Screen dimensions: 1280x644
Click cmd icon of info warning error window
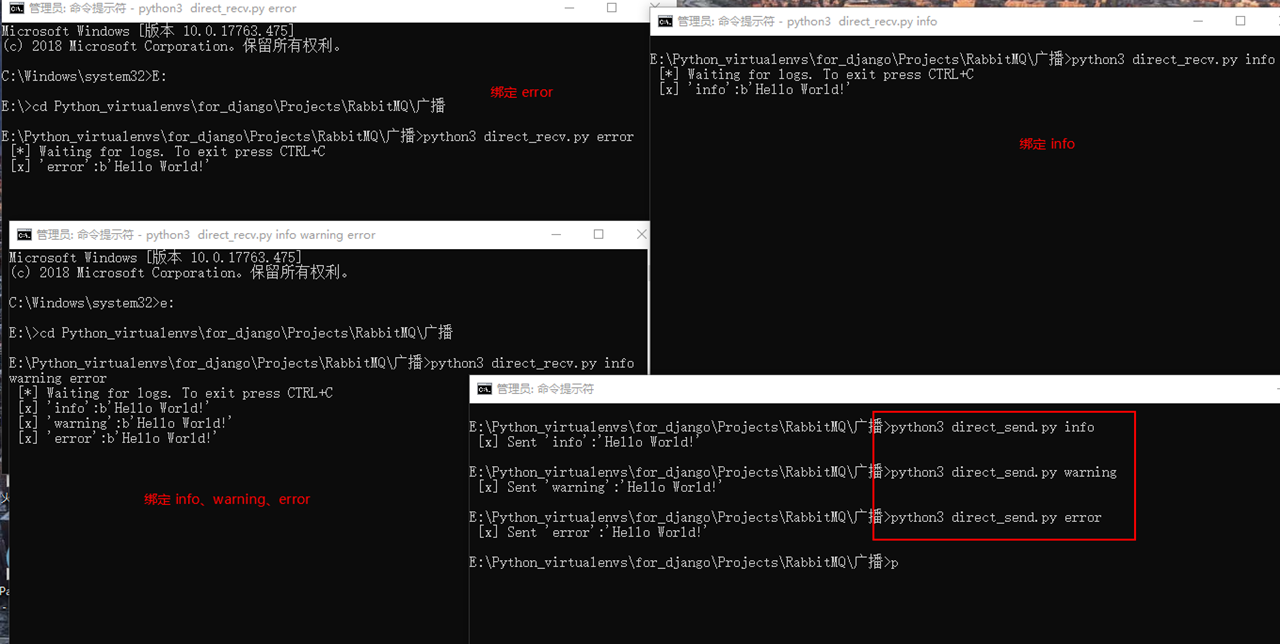[x=24, y=235]
